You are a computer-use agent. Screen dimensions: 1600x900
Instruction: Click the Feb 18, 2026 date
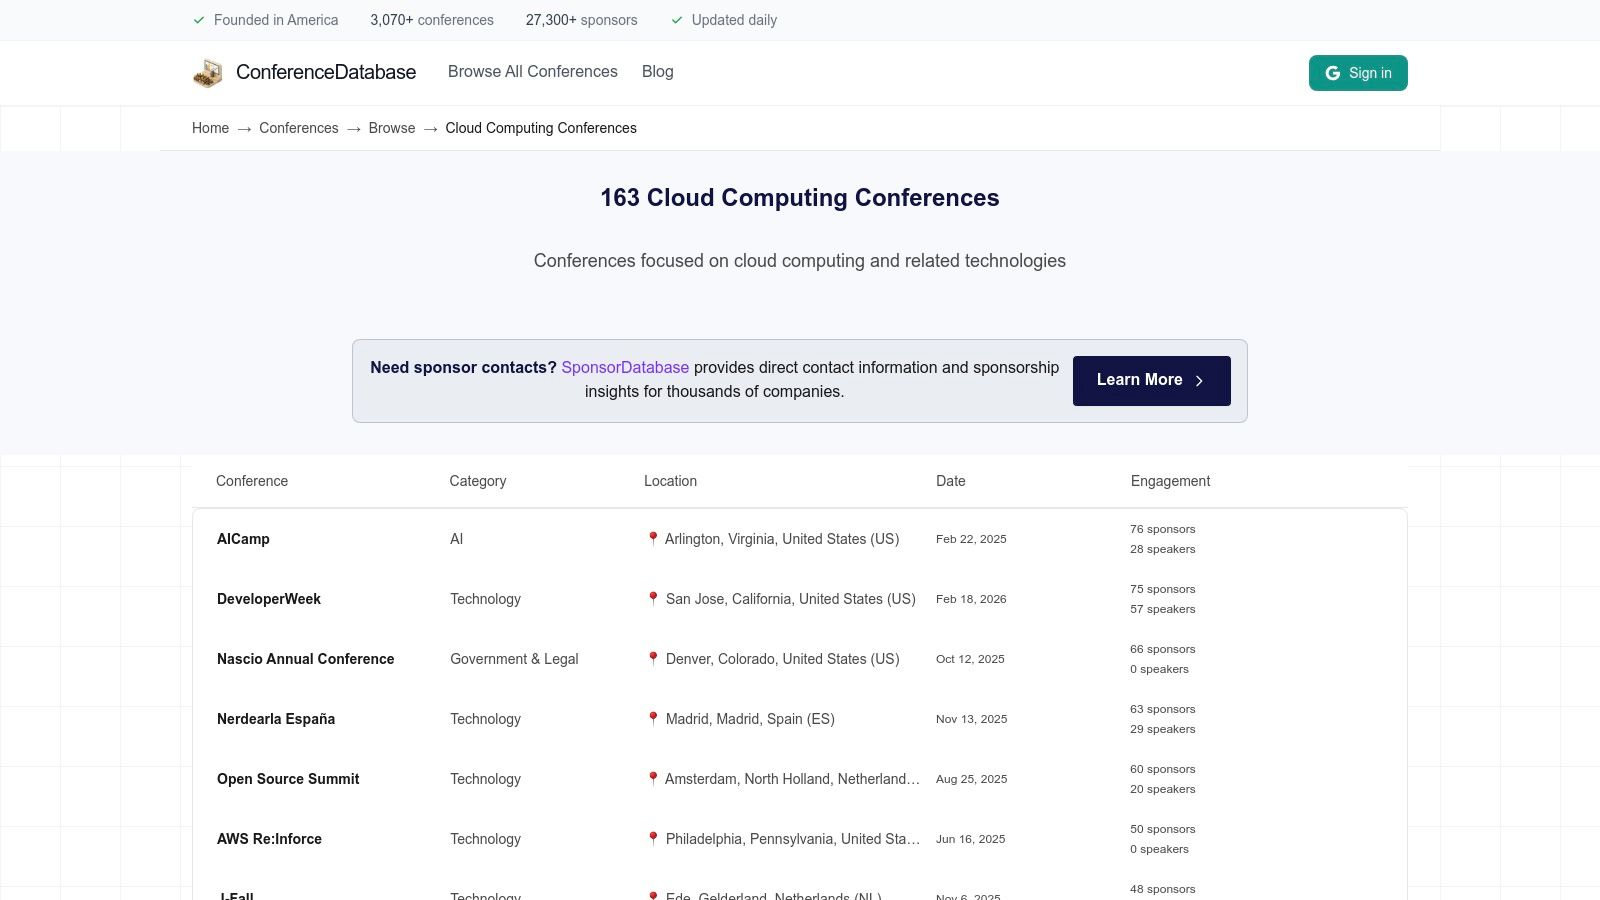click(971, 599)
